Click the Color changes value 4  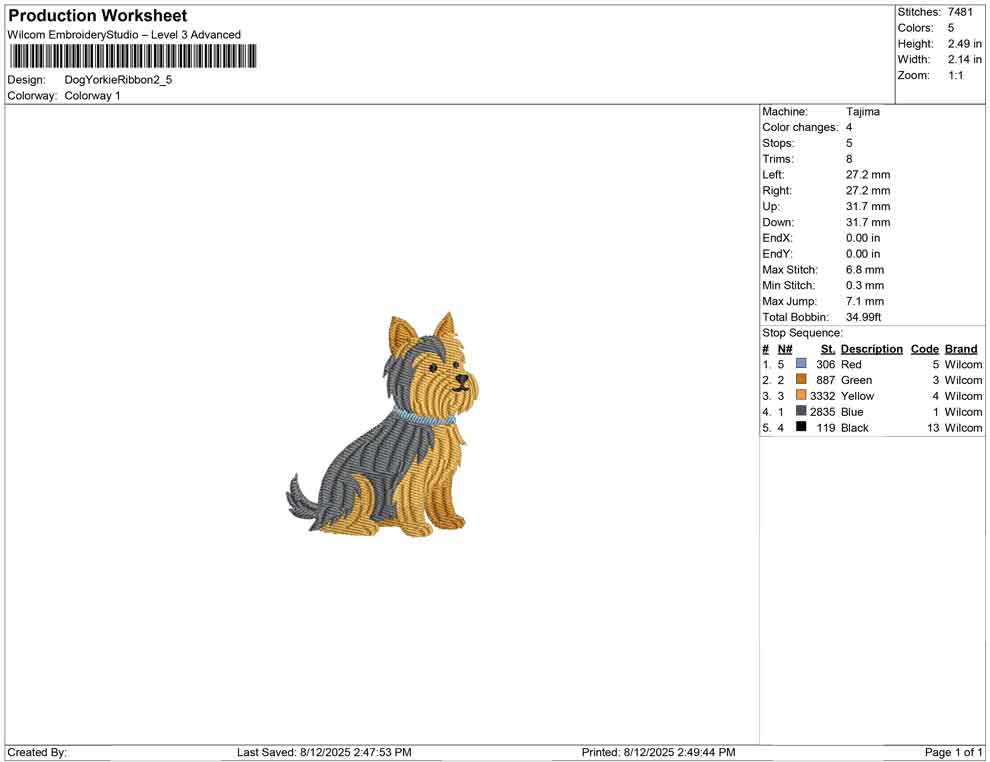point(849,128)
